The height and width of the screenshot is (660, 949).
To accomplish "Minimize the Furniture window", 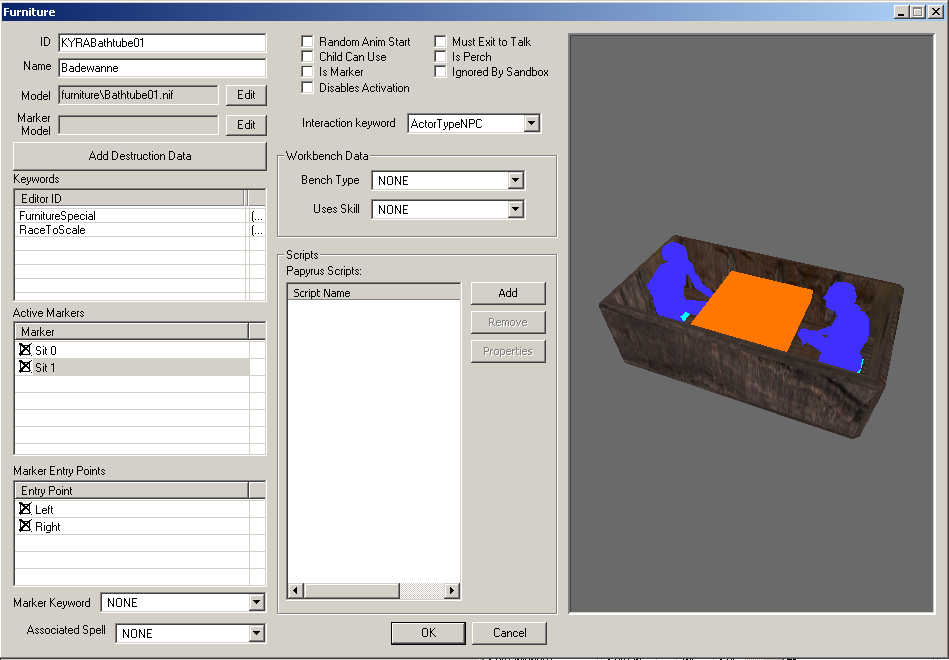I will 901,12.
